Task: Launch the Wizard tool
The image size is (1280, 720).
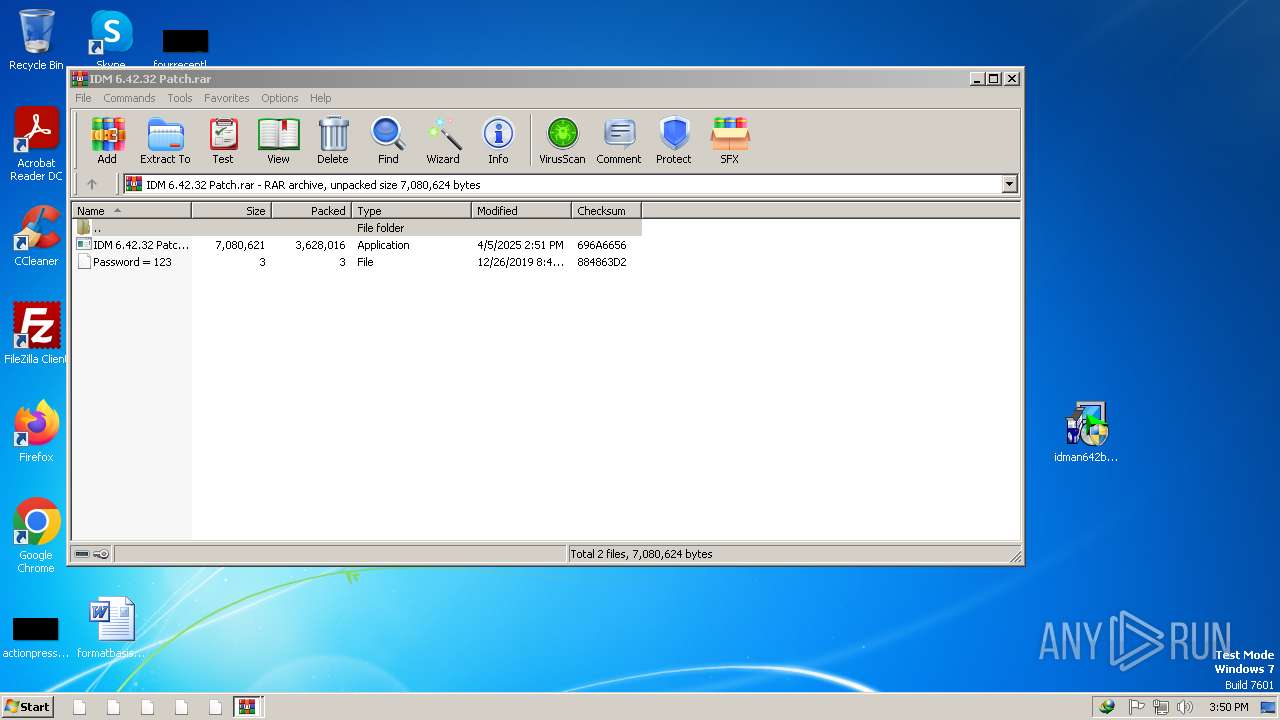Action: (443, 140)
